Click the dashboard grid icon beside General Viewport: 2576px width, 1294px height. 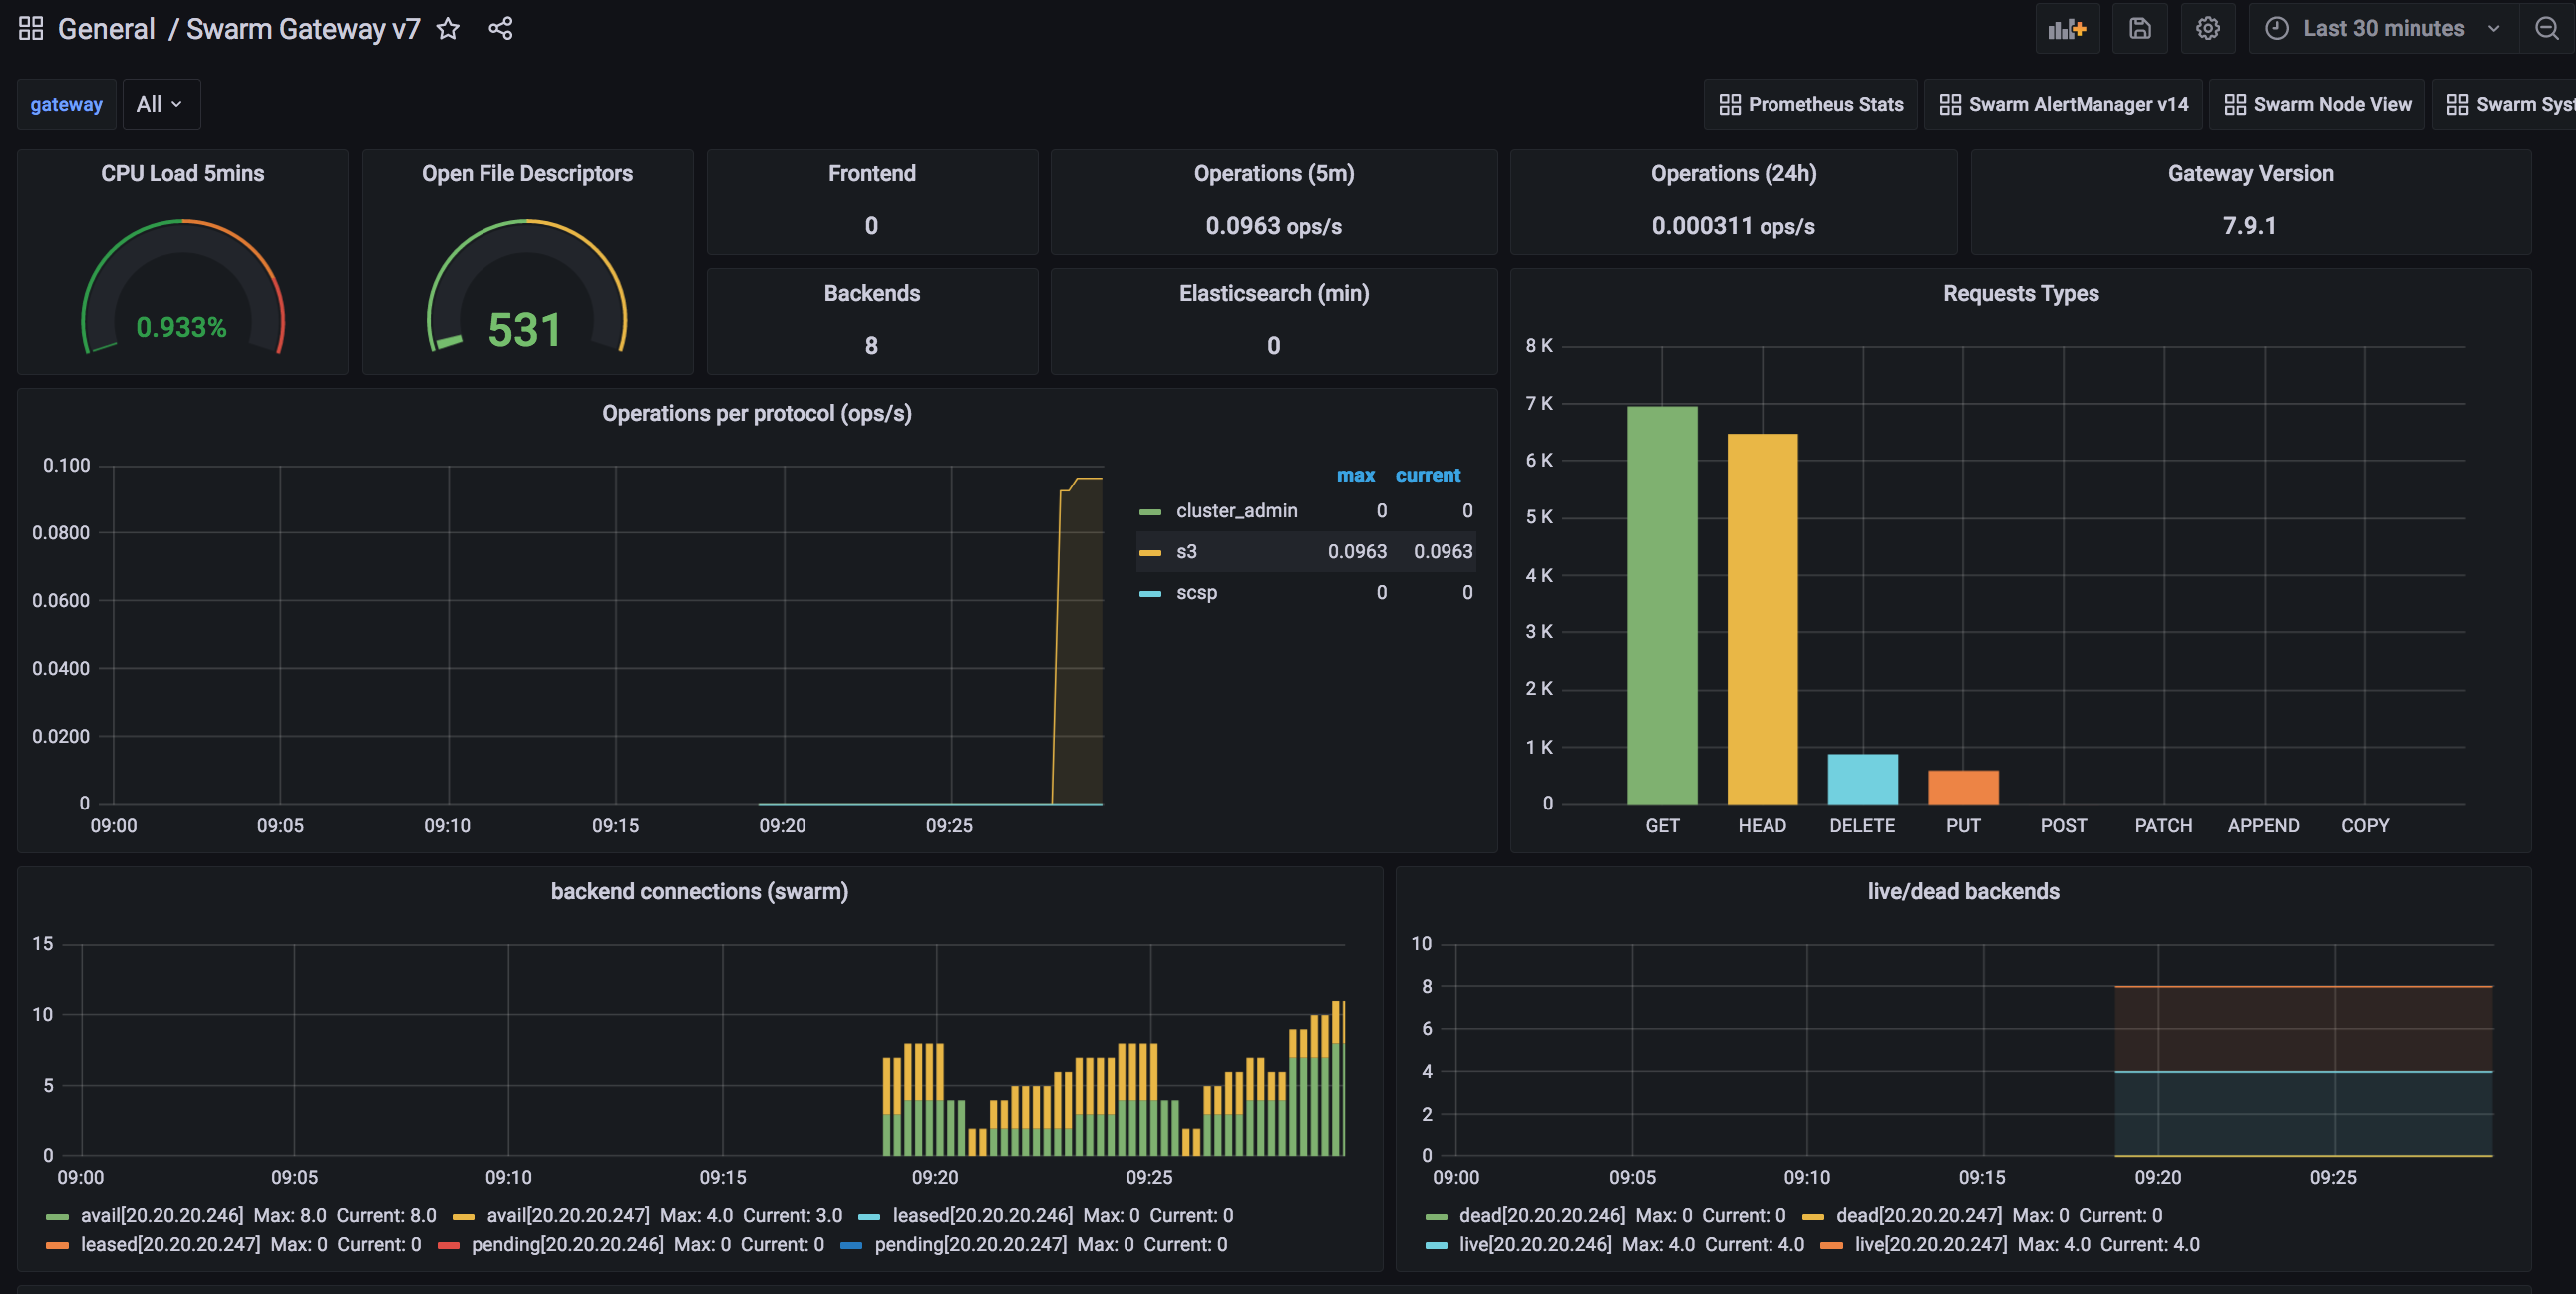click(31, 29)
